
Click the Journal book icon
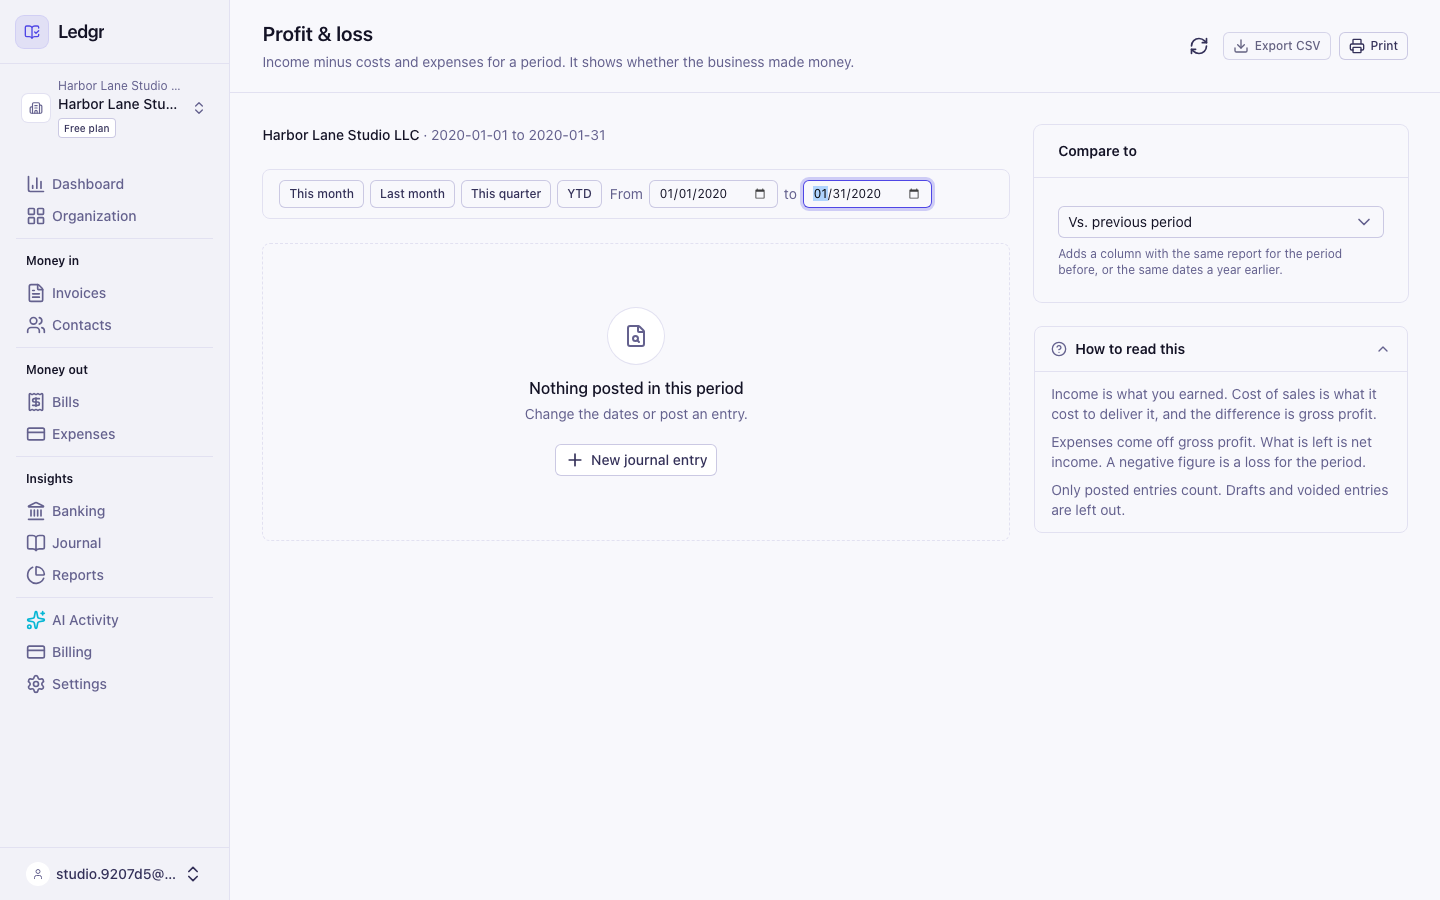click(36, 543)
